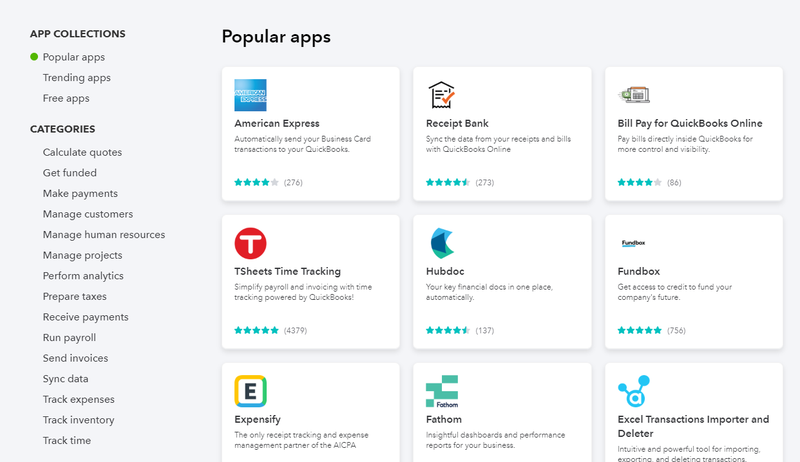Click the Bill Pay star rating
Viewport: 800px width, 462px height.
click(640, 183)
